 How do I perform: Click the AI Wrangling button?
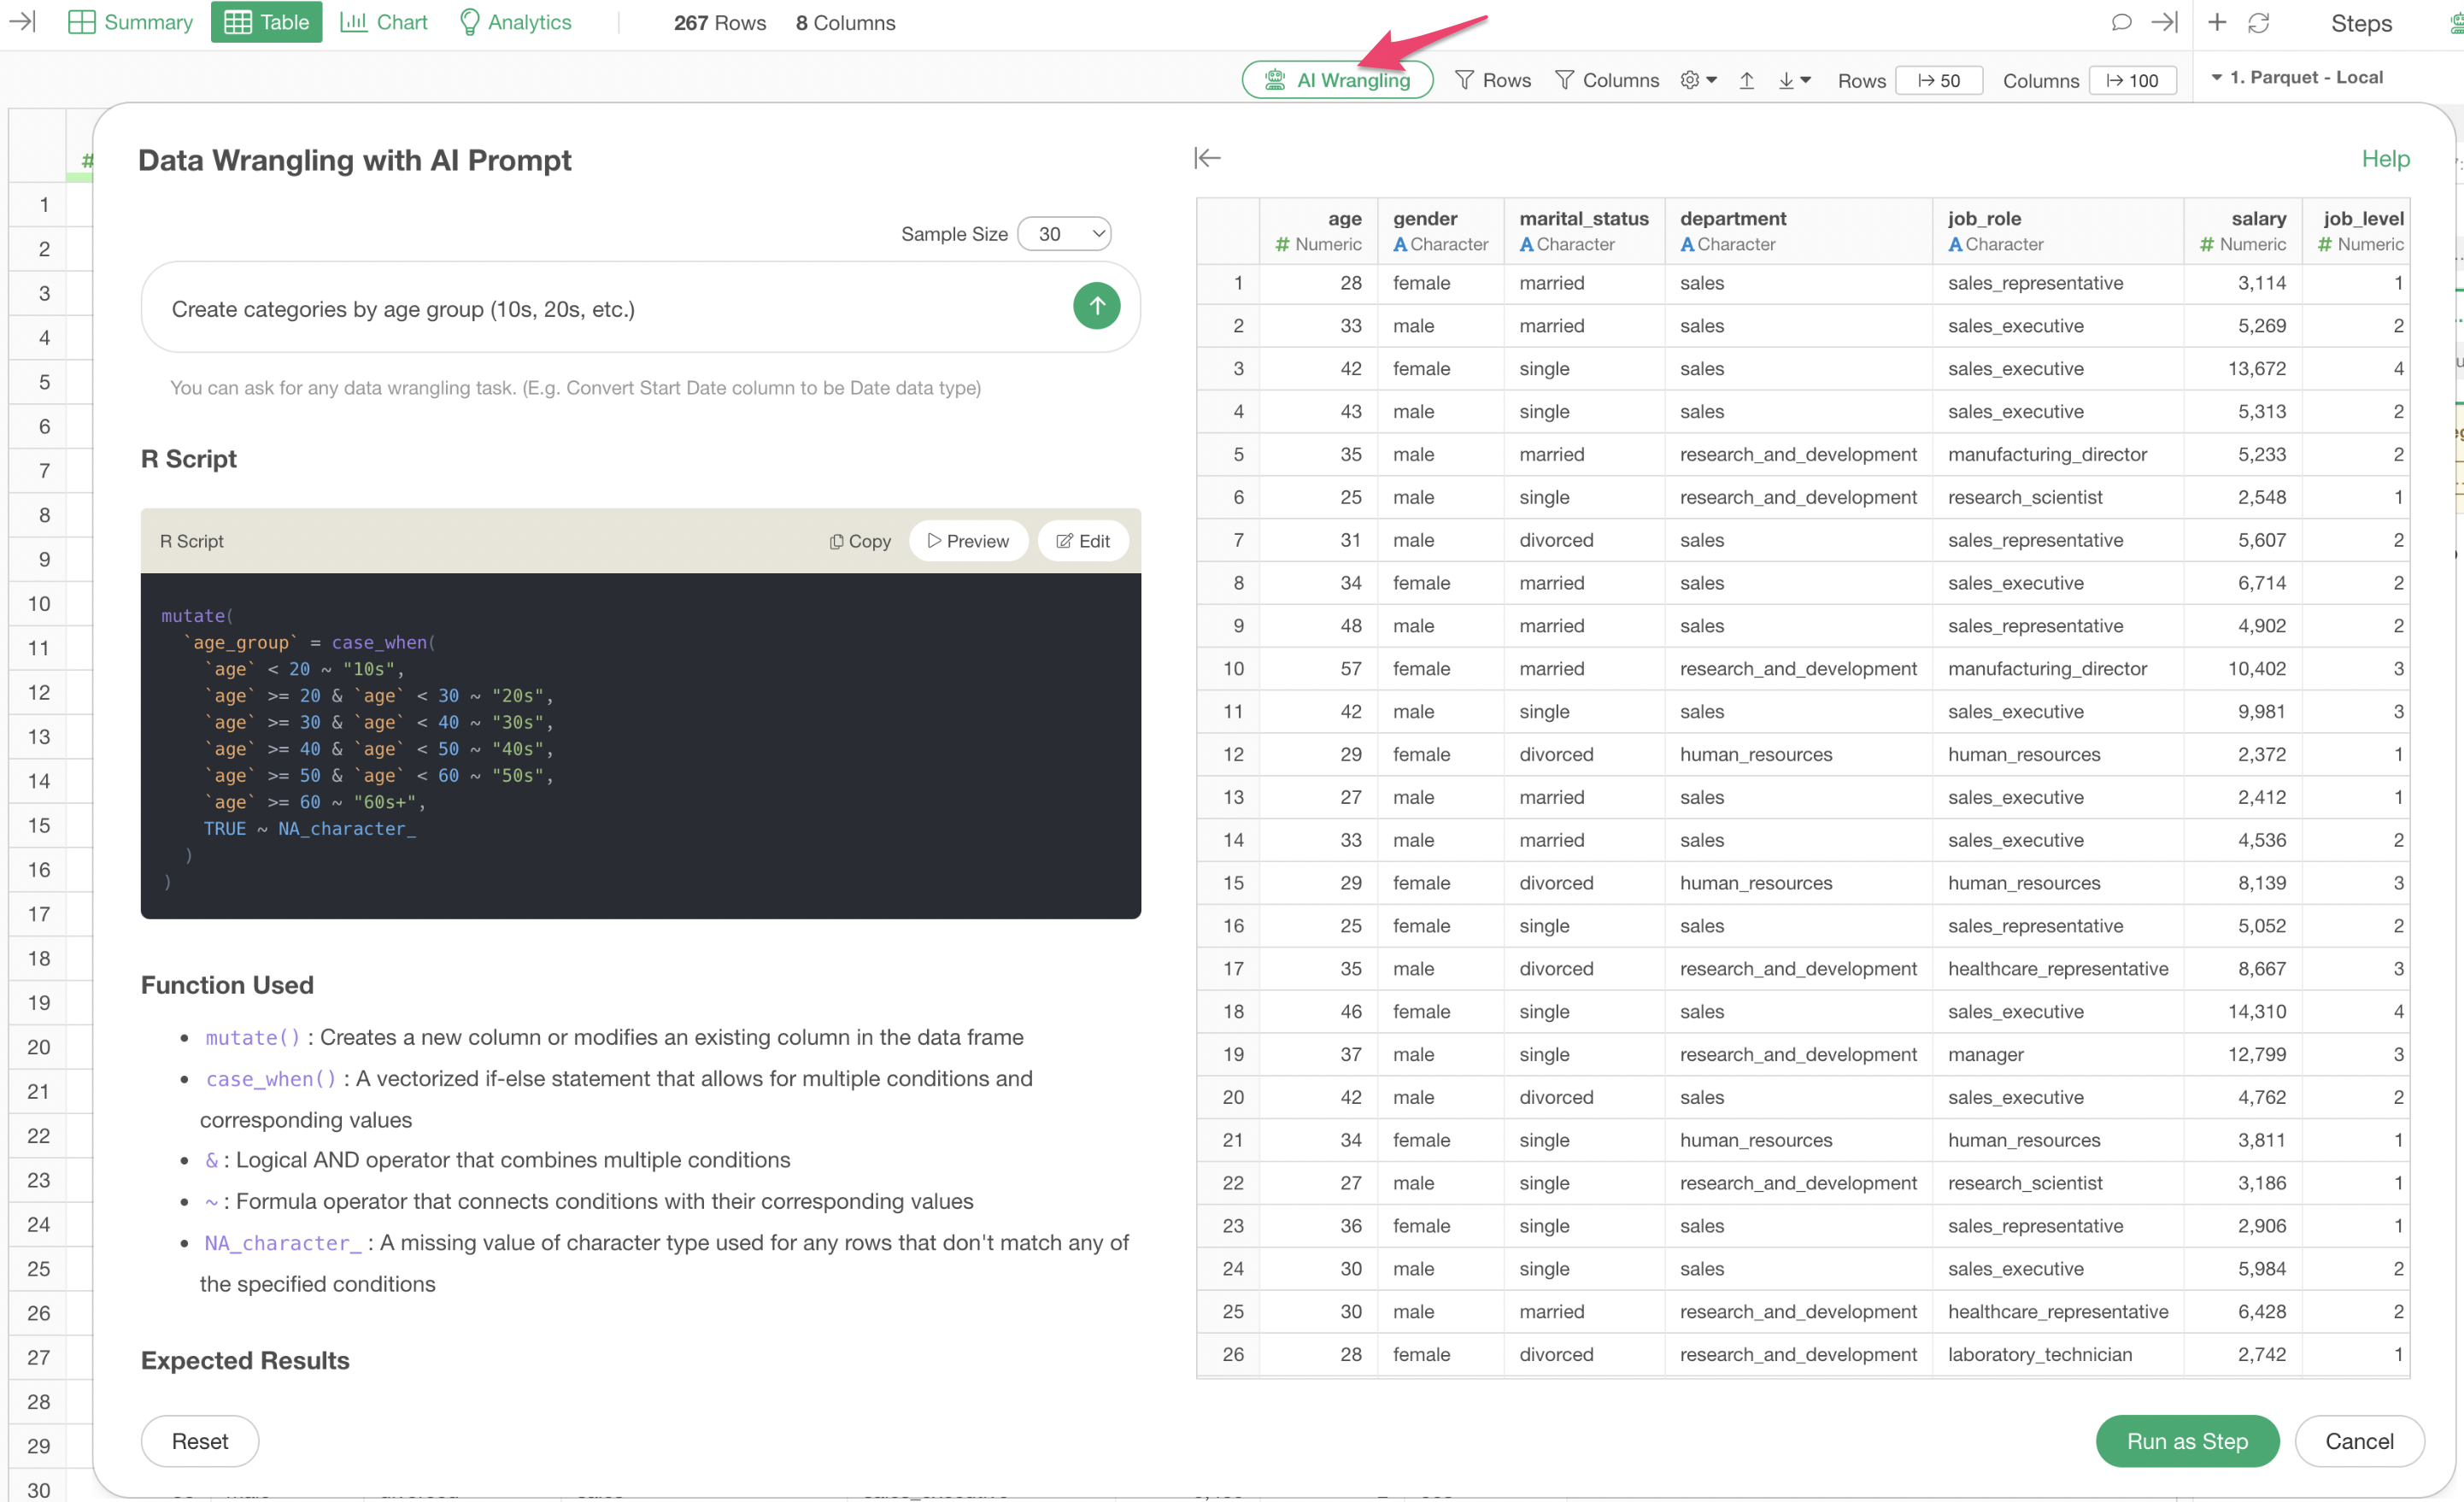pos(1337,81)
